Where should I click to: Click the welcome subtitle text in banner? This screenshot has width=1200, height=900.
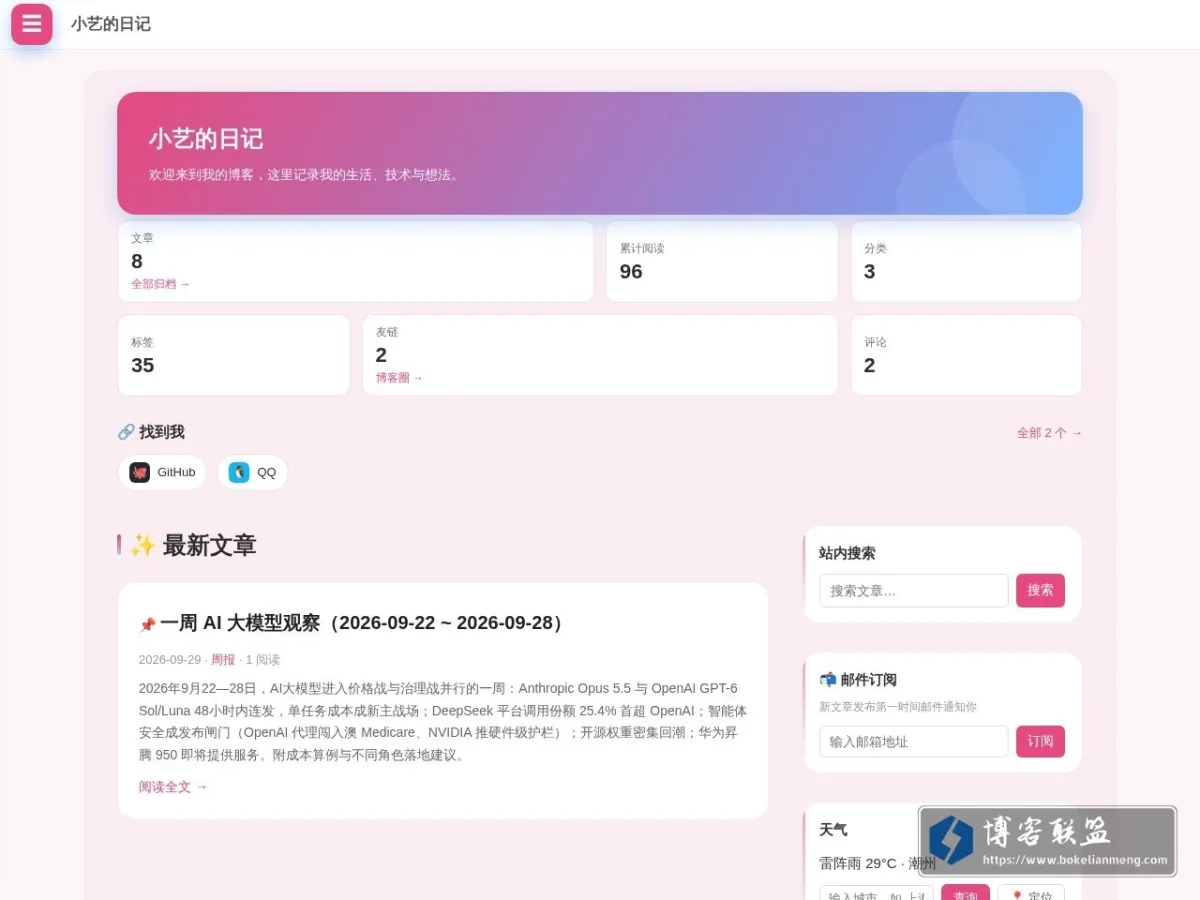point(305,175)
